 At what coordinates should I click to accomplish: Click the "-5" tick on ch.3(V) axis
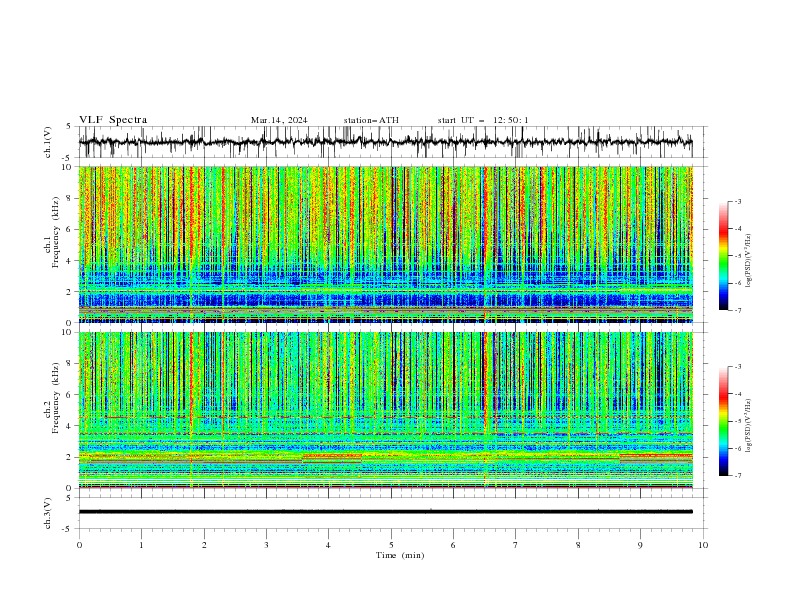click(68, 529)
